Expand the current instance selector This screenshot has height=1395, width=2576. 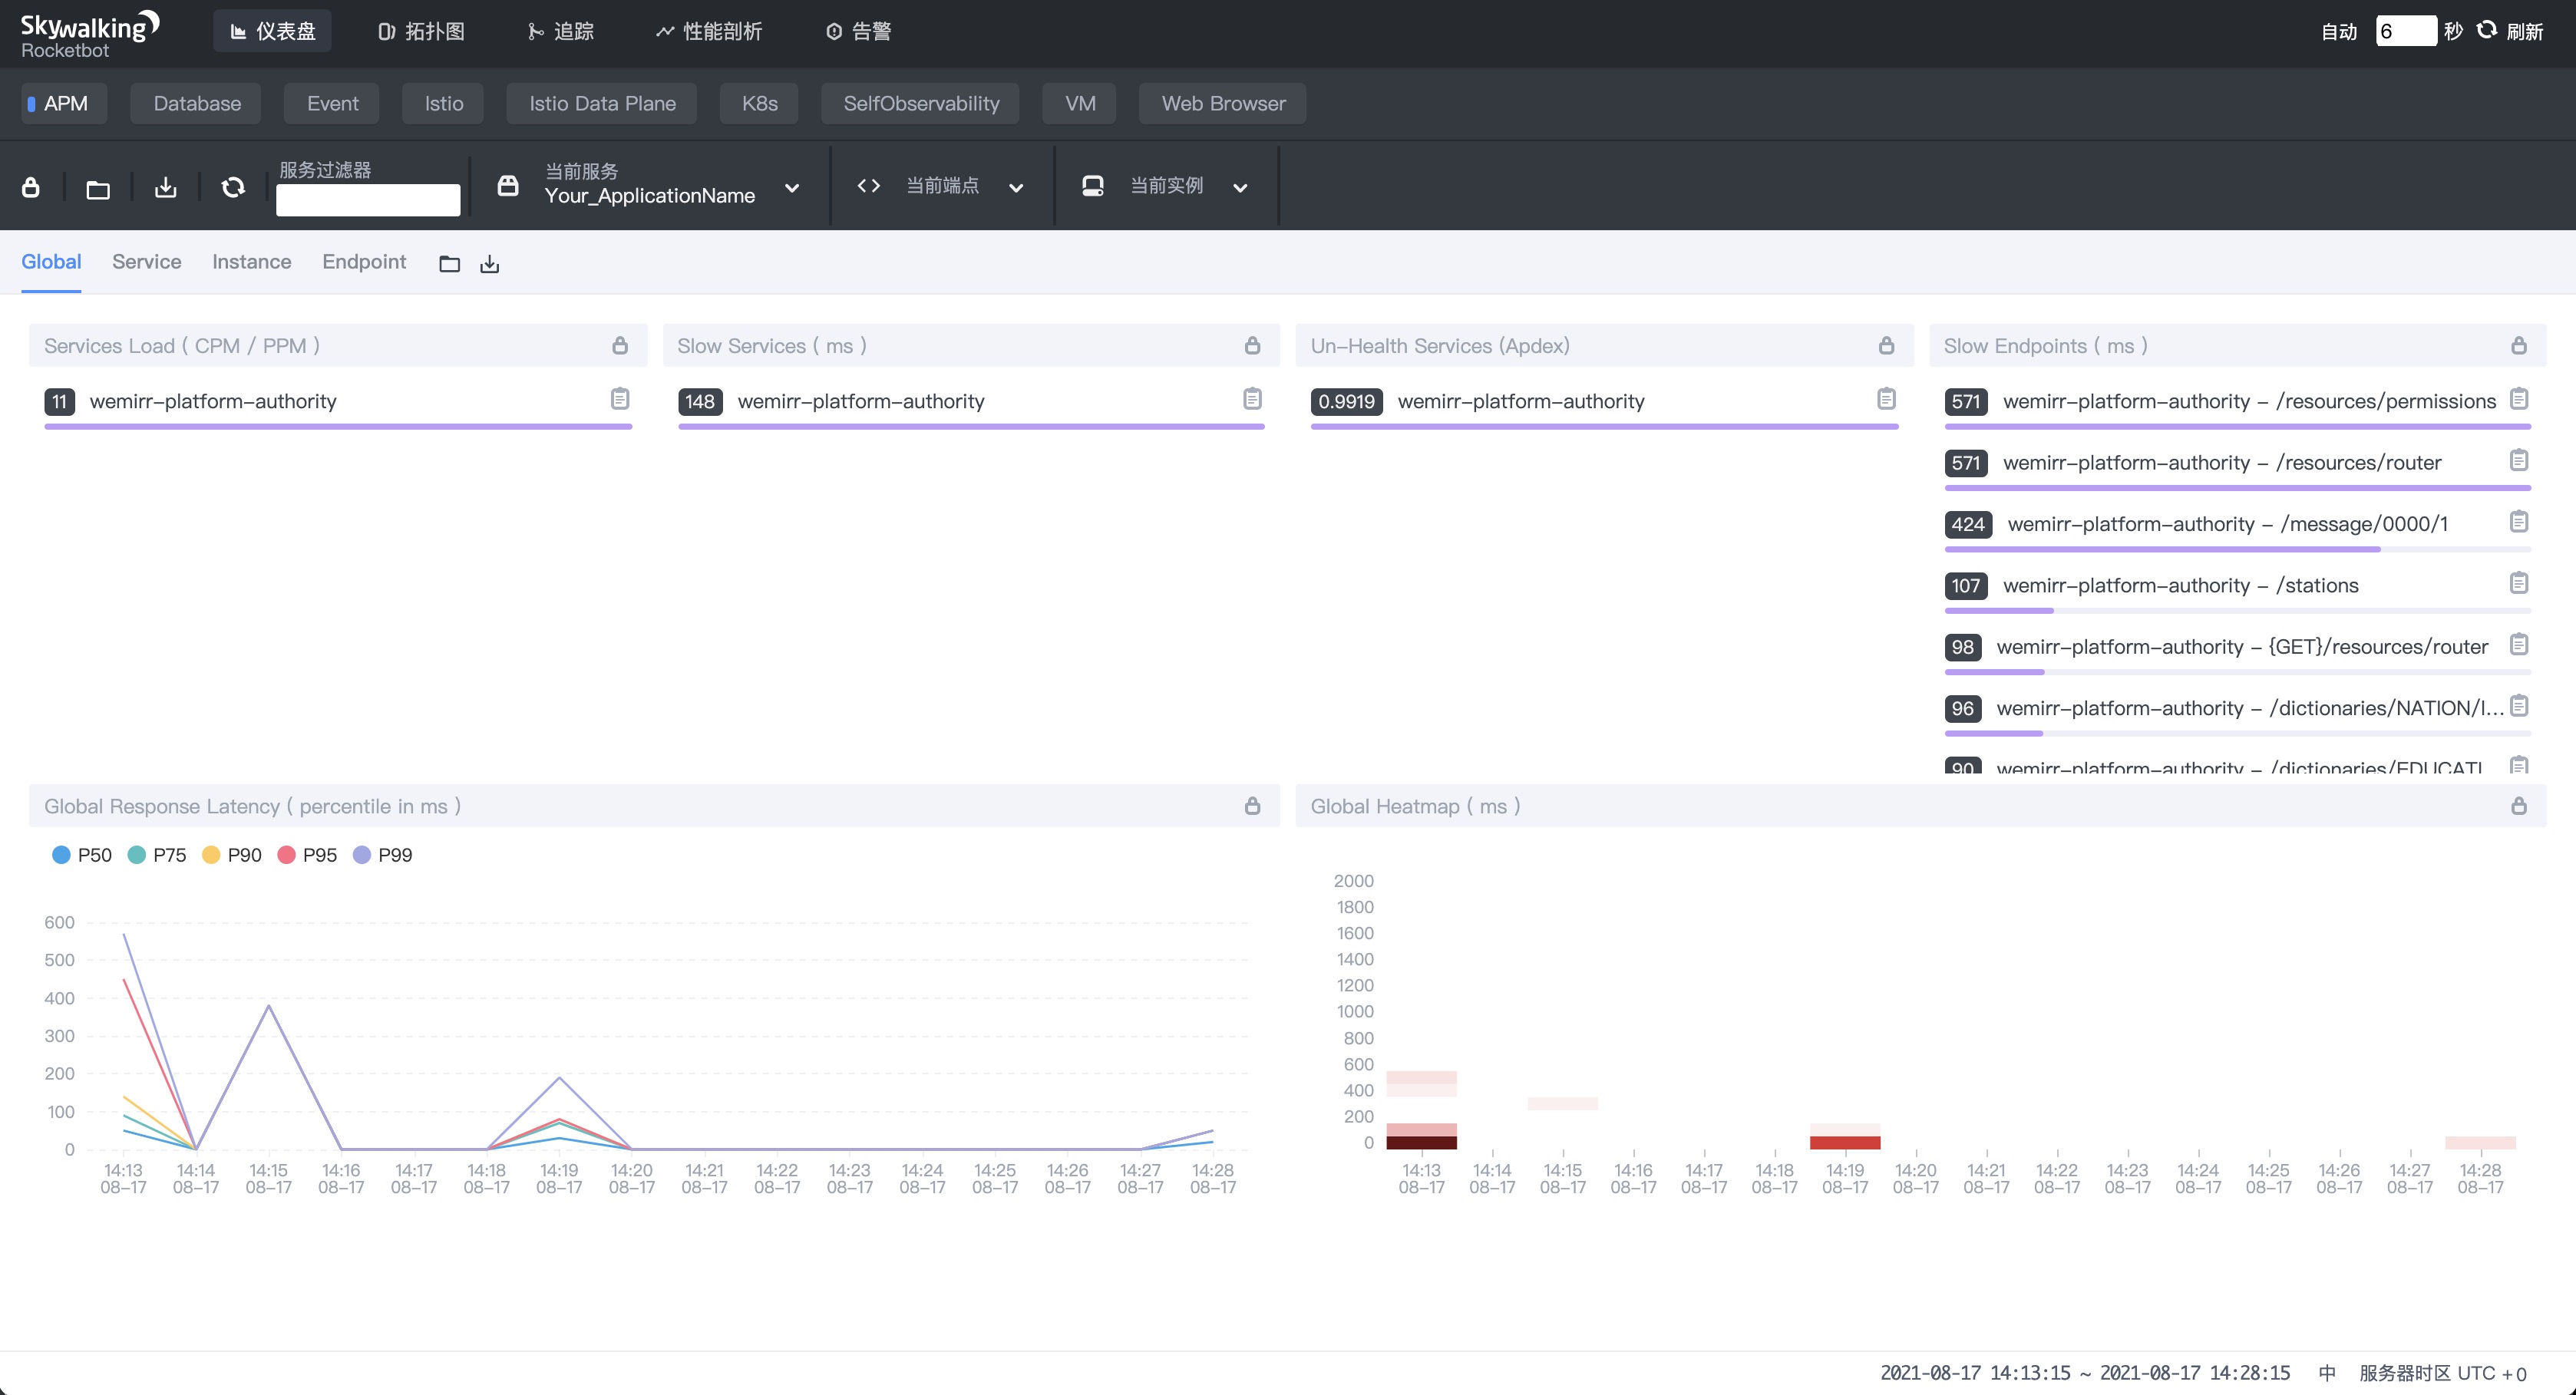[x=1239, y=187]
